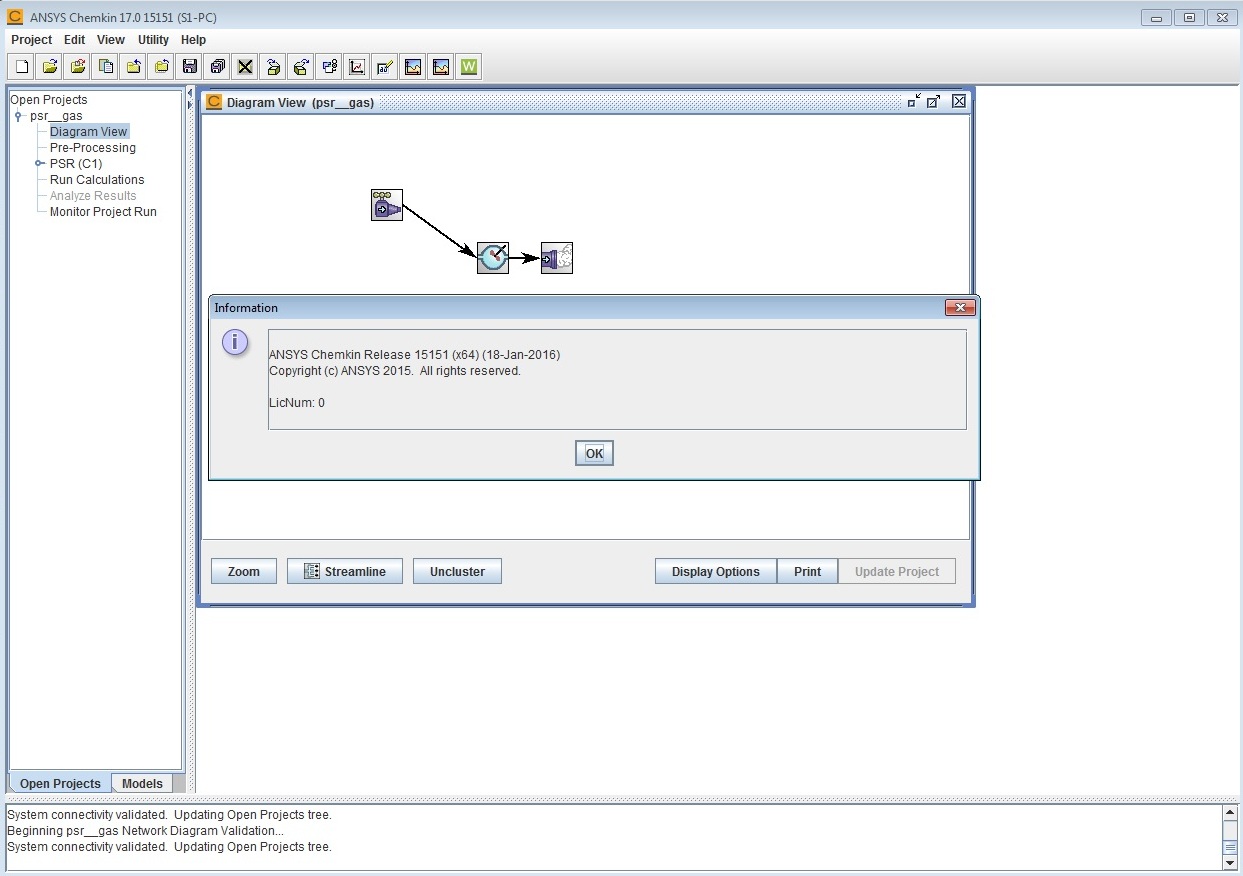Expand the PSR (C1) tree node handle
The height and width of the screenshot is (876, 1243).
tap(38, 164)
